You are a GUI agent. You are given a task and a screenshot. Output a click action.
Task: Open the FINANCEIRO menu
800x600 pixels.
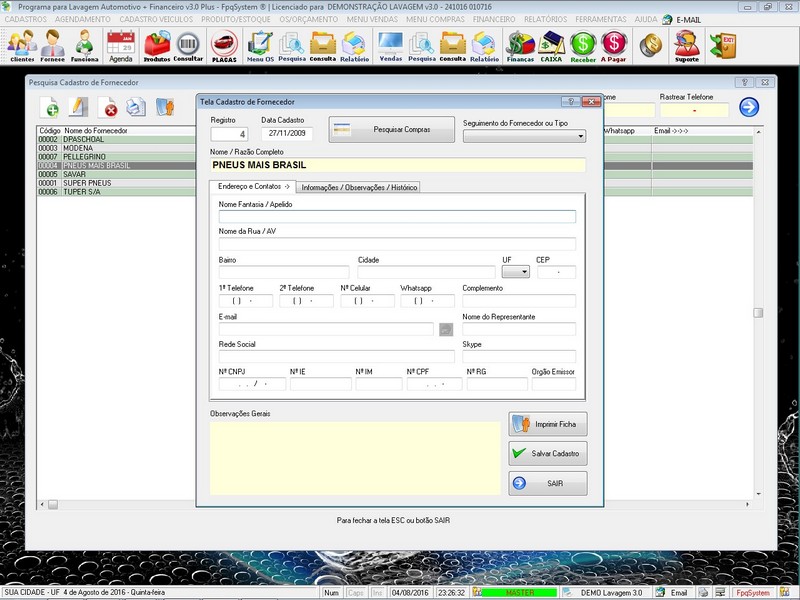tap(494, 19)
